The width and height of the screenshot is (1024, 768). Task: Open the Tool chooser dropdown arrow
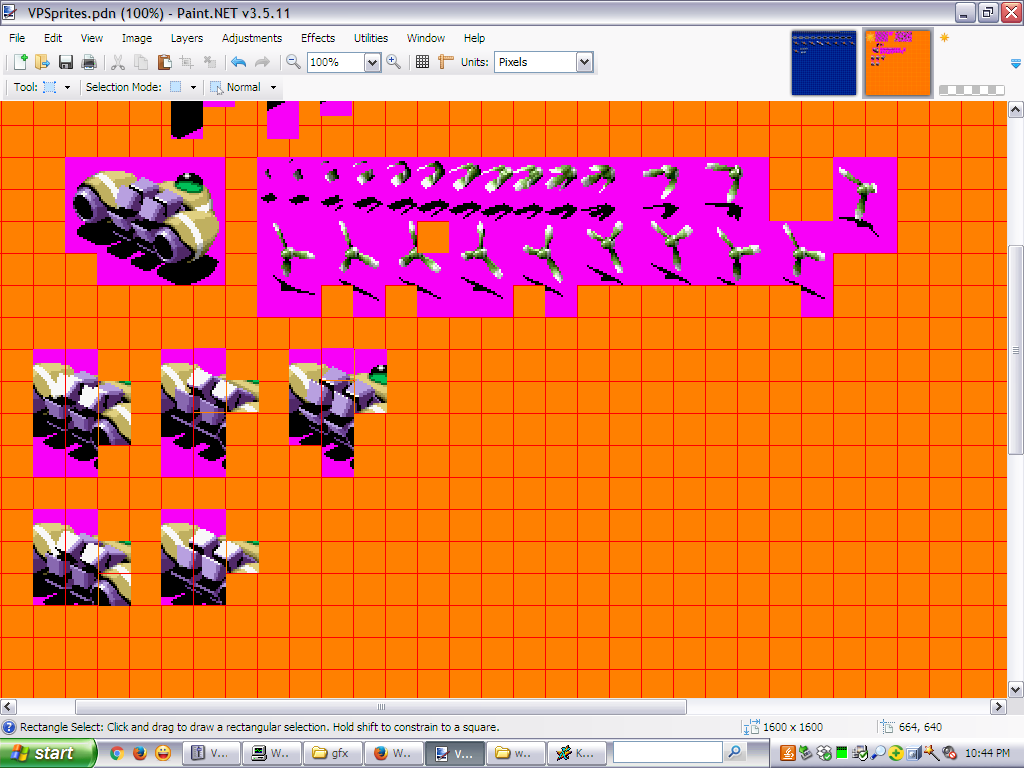tap(67, 88)
